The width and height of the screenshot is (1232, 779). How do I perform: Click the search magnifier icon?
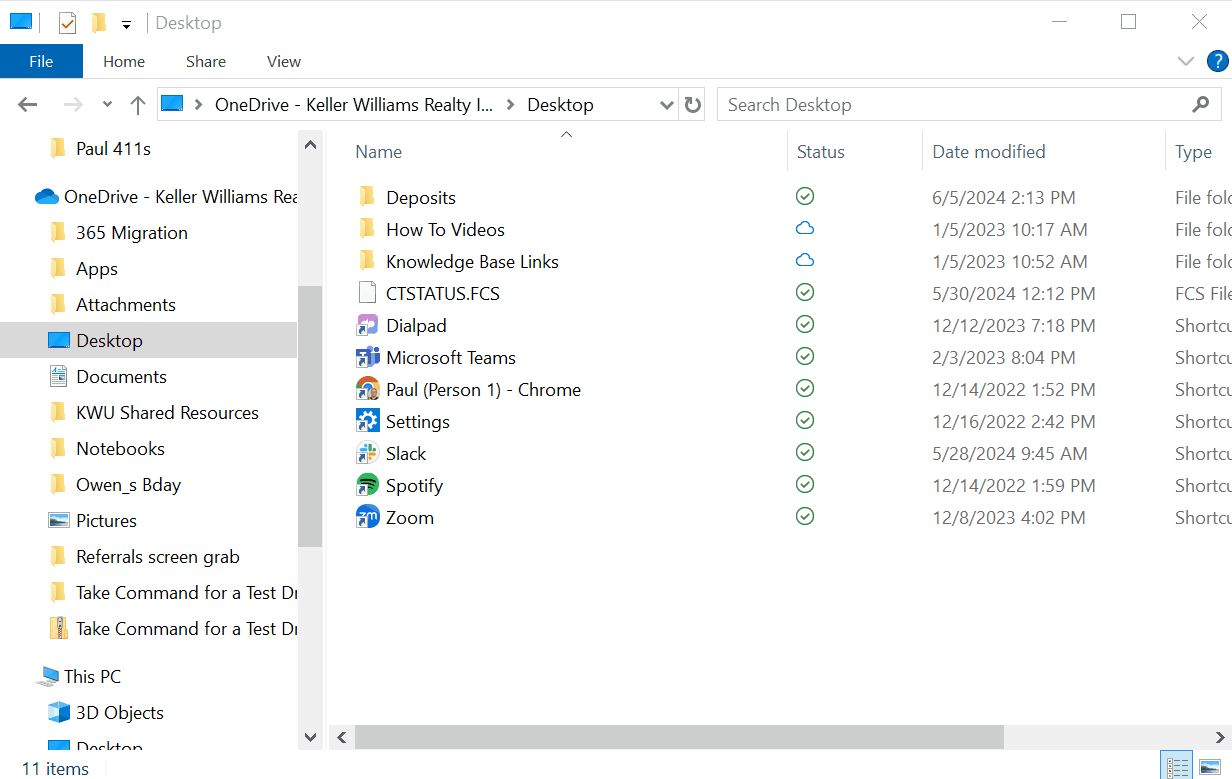tap(1201, 104)
